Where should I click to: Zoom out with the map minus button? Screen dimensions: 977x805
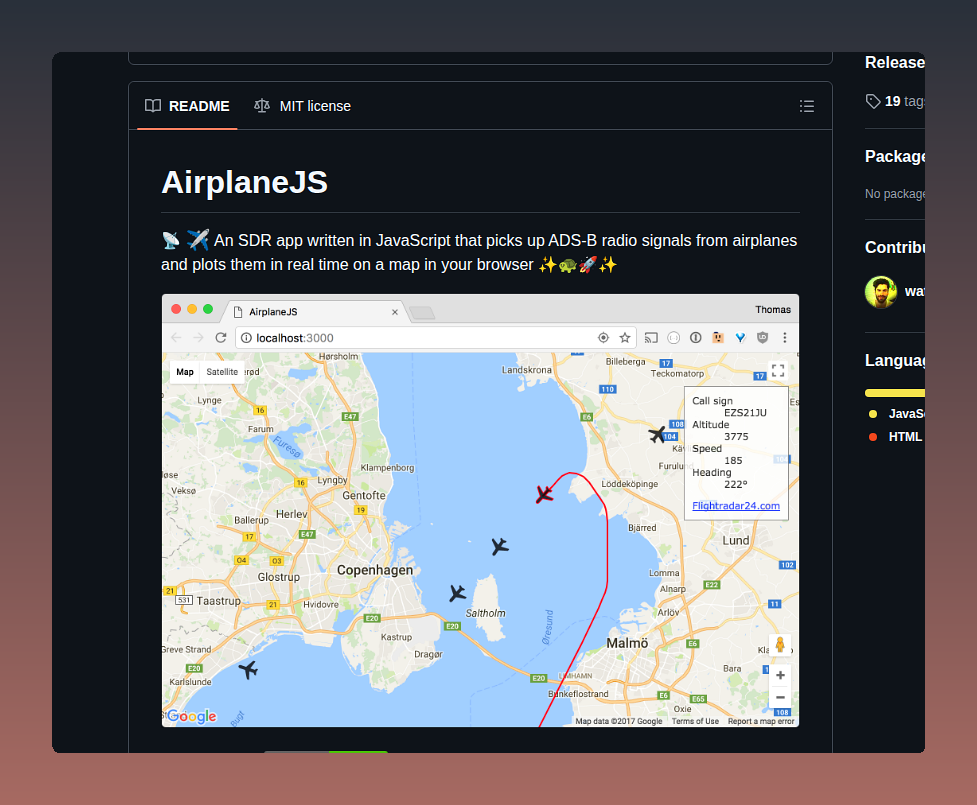coord(780,697)
